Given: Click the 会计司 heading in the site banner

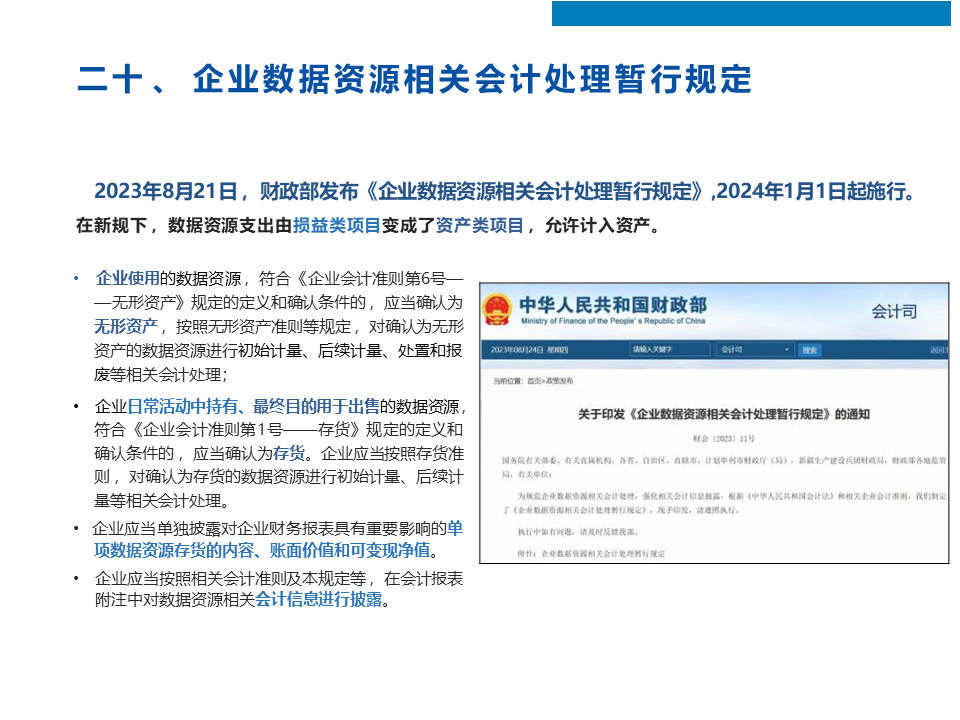Looking at the screenshot, I should (x=894, y=312).
